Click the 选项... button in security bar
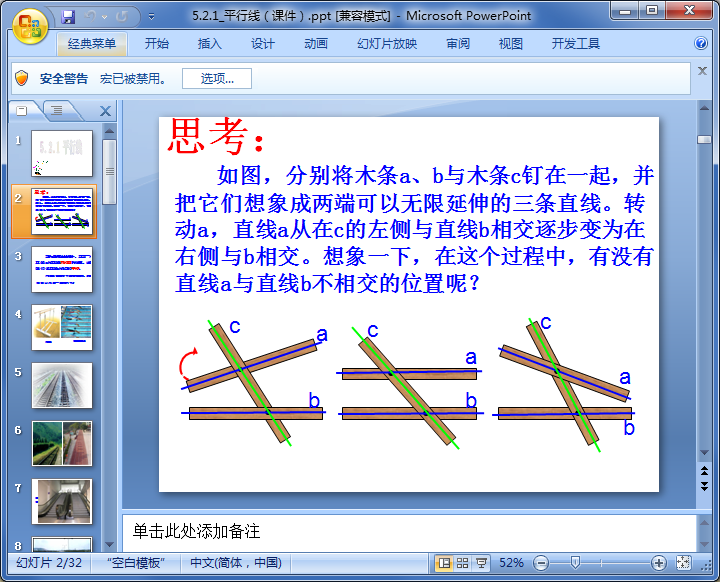 point(217,79)
